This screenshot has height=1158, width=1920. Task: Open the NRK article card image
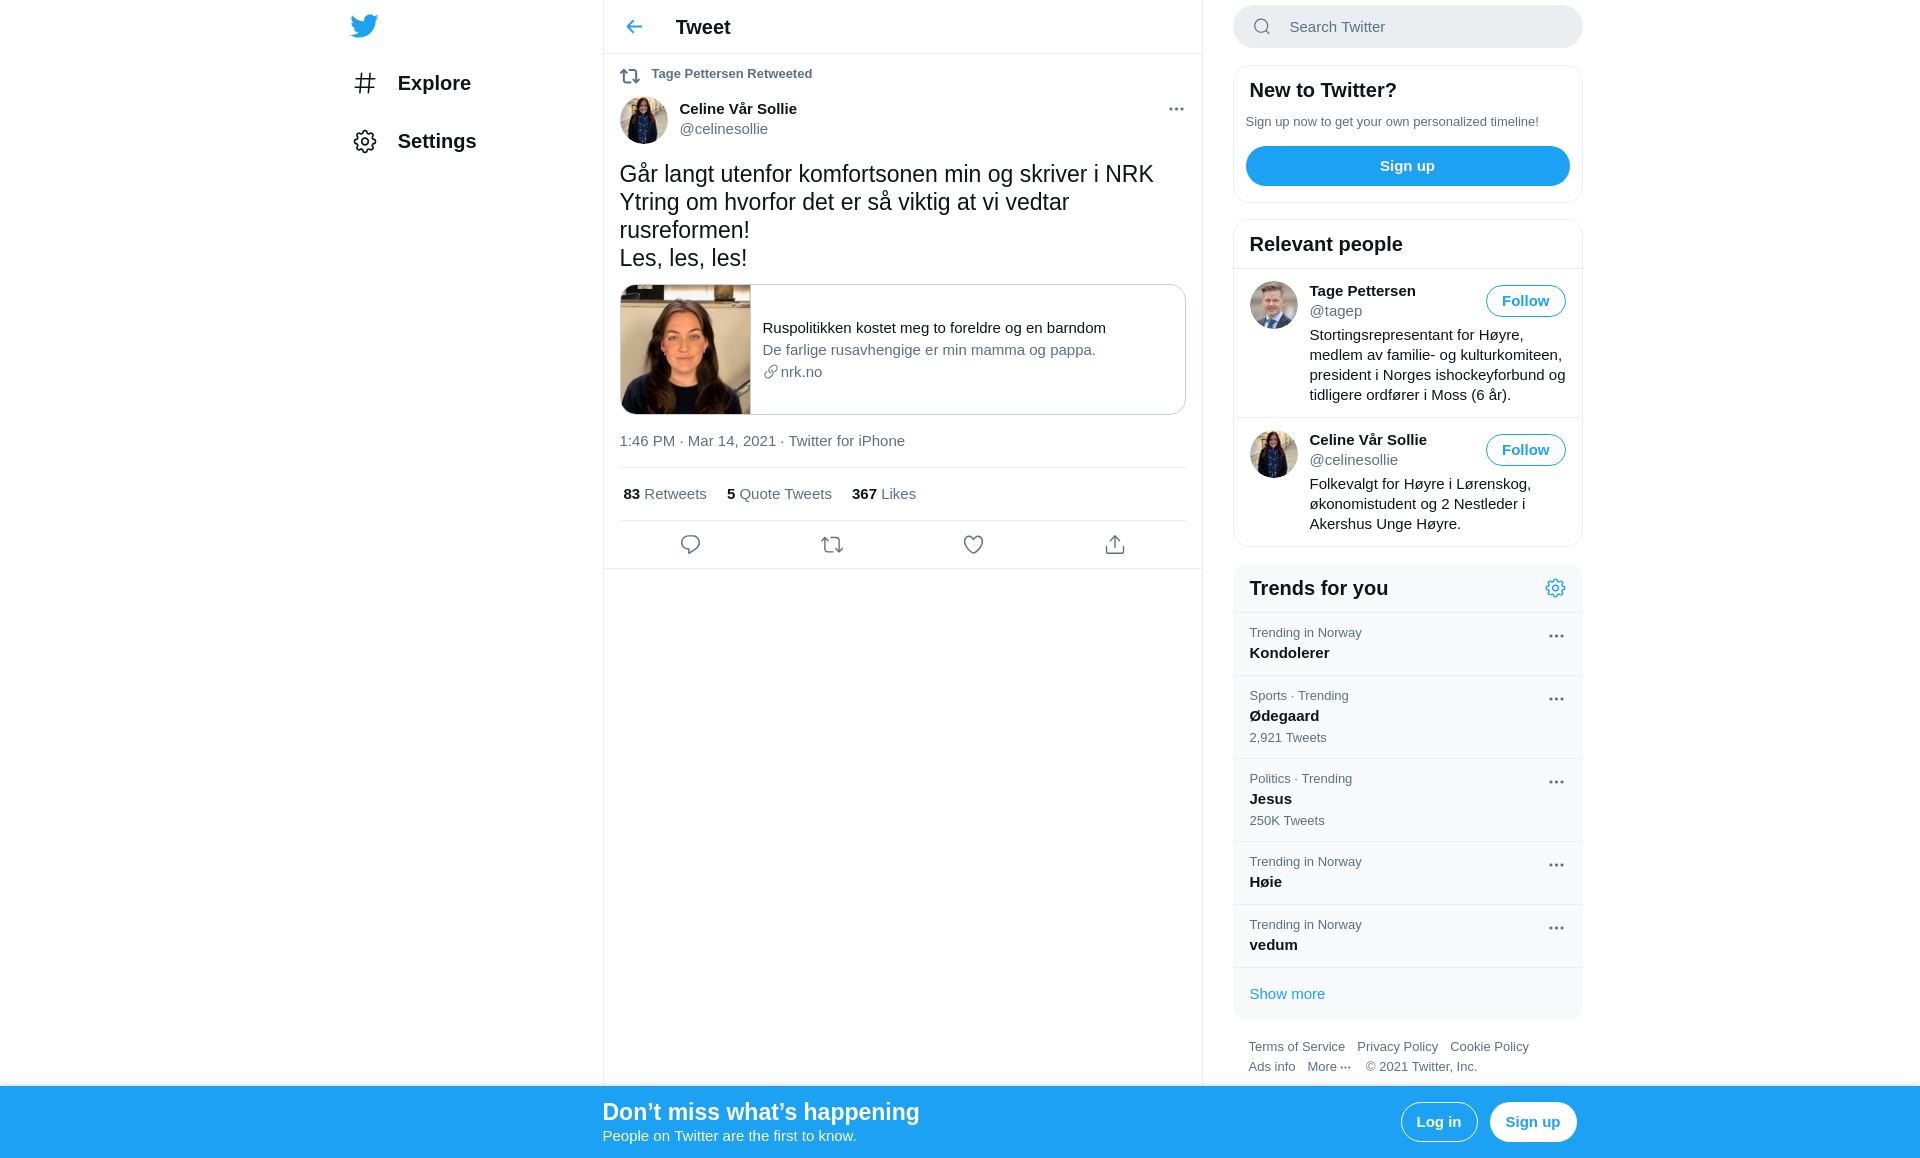coord(685,349)
